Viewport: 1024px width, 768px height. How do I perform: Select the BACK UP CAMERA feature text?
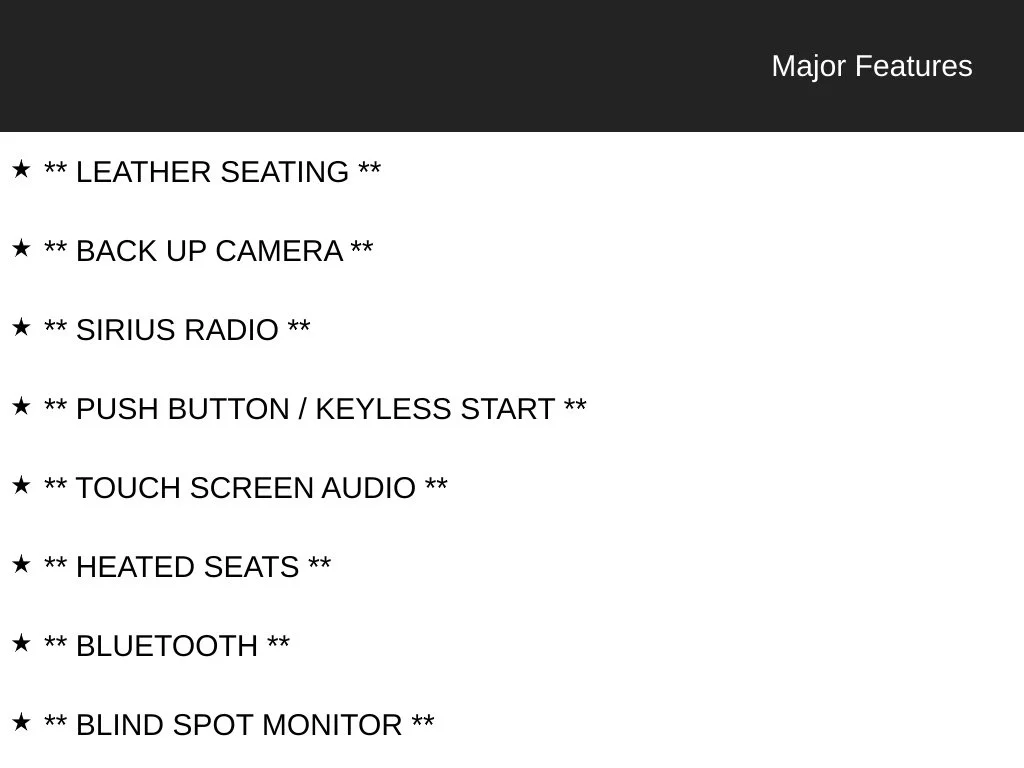(x=208, y=251)
